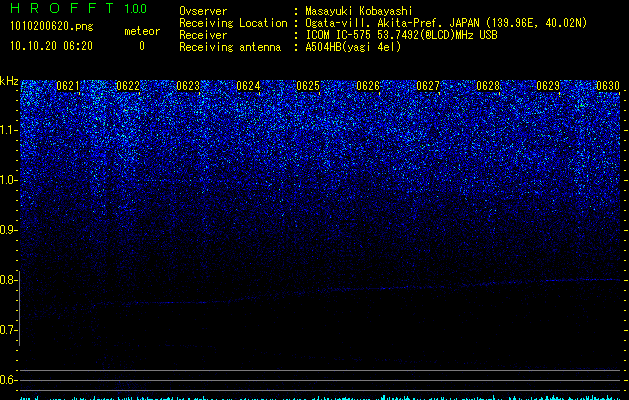Click the 0623 time marker
The image size is (629, 400).
(188, 86)
